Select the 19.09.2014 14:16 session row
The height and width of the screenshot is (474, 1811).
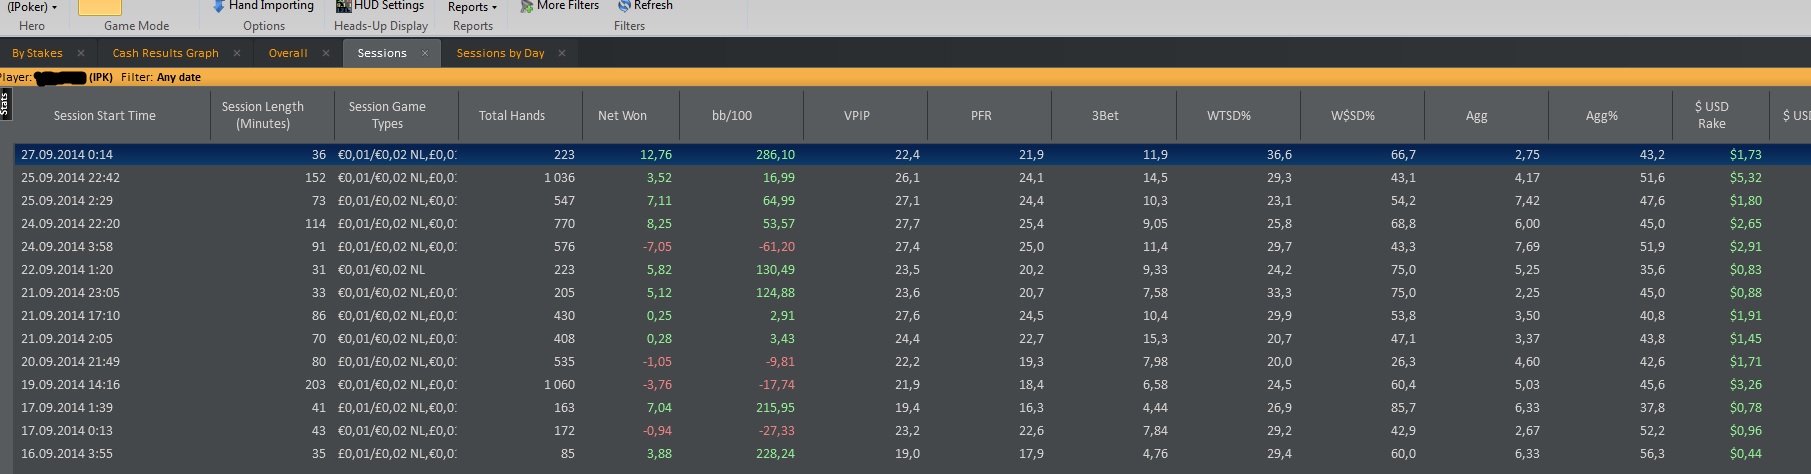pyautogui.click(x=70, y=385)
